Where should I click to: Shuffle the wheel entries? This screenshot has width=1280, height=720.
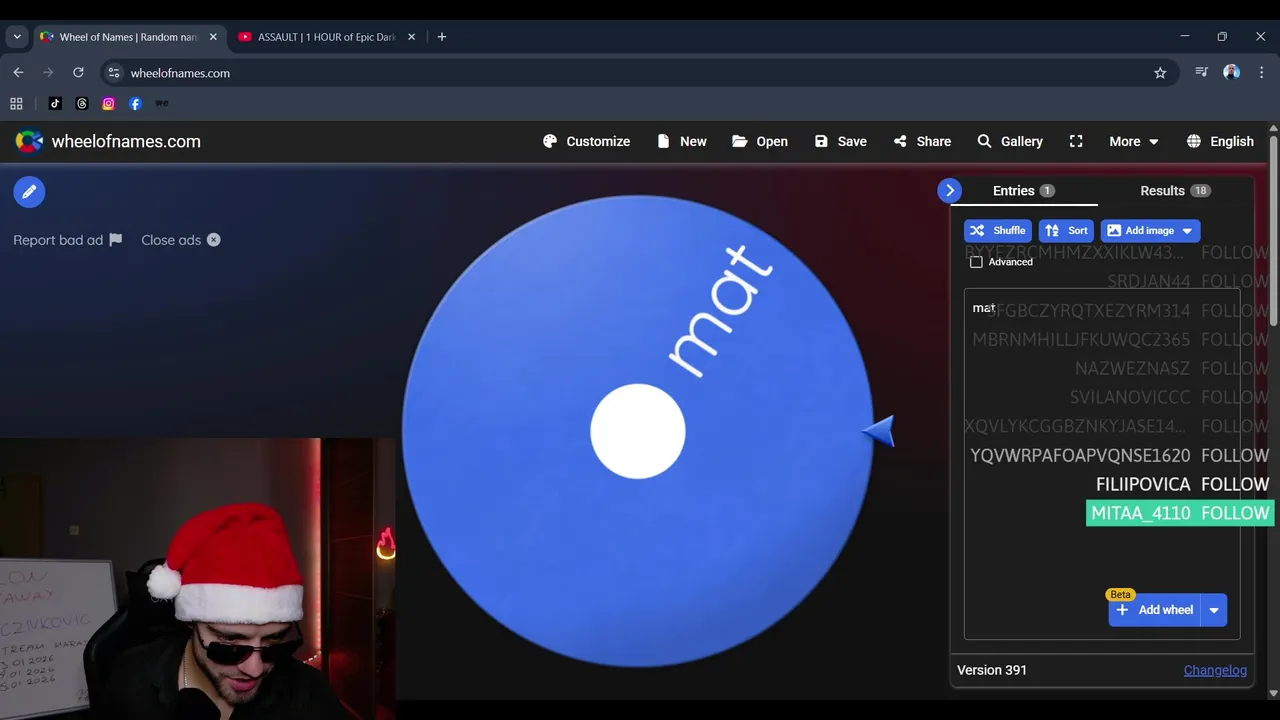(x=998, y=230)
